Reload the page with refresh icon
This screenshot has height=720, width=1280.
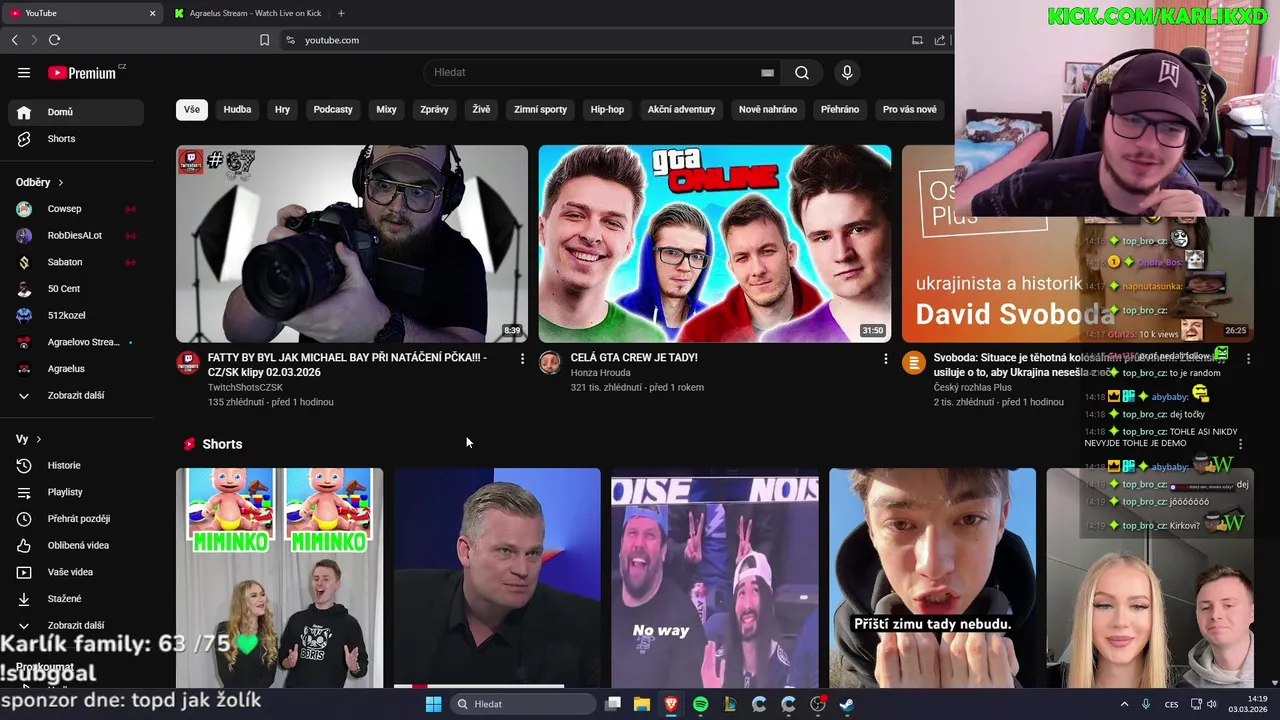(55, 40)
